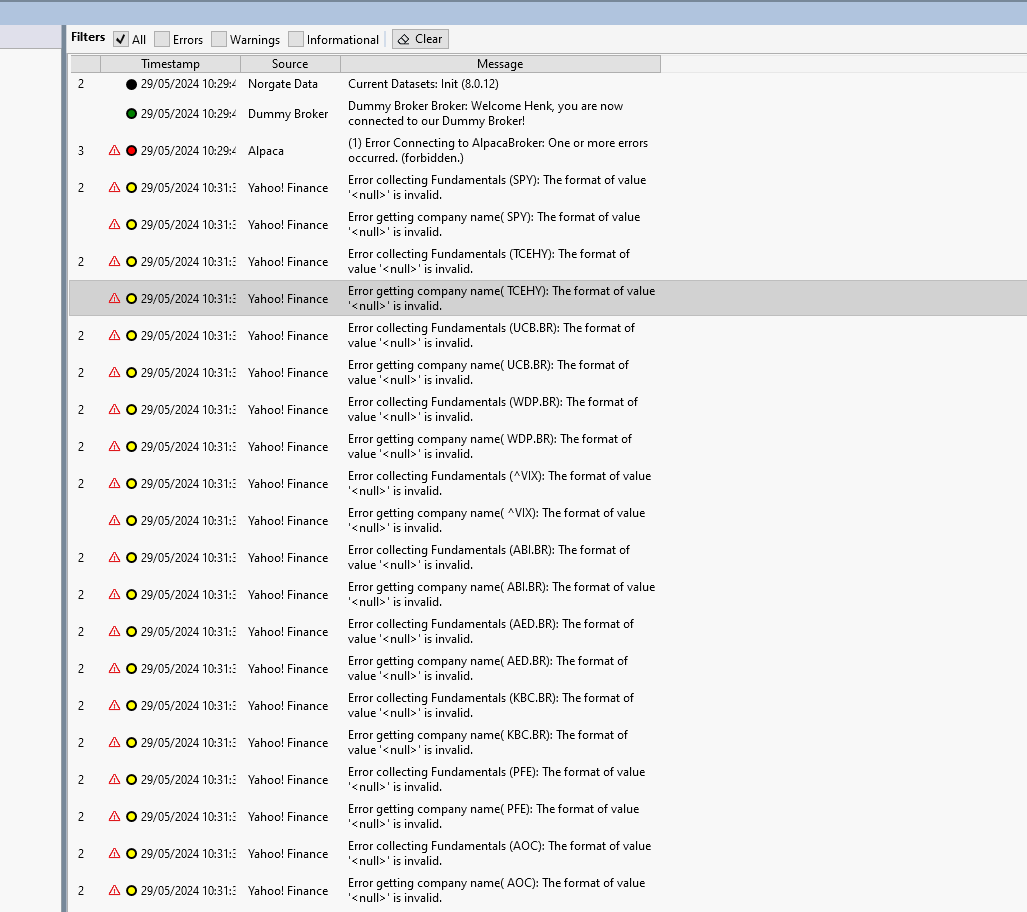Select 'Error collecting Fundamentals (ABI.BR)' message
The image size is (1027, 912).
[x=489, y=558]
